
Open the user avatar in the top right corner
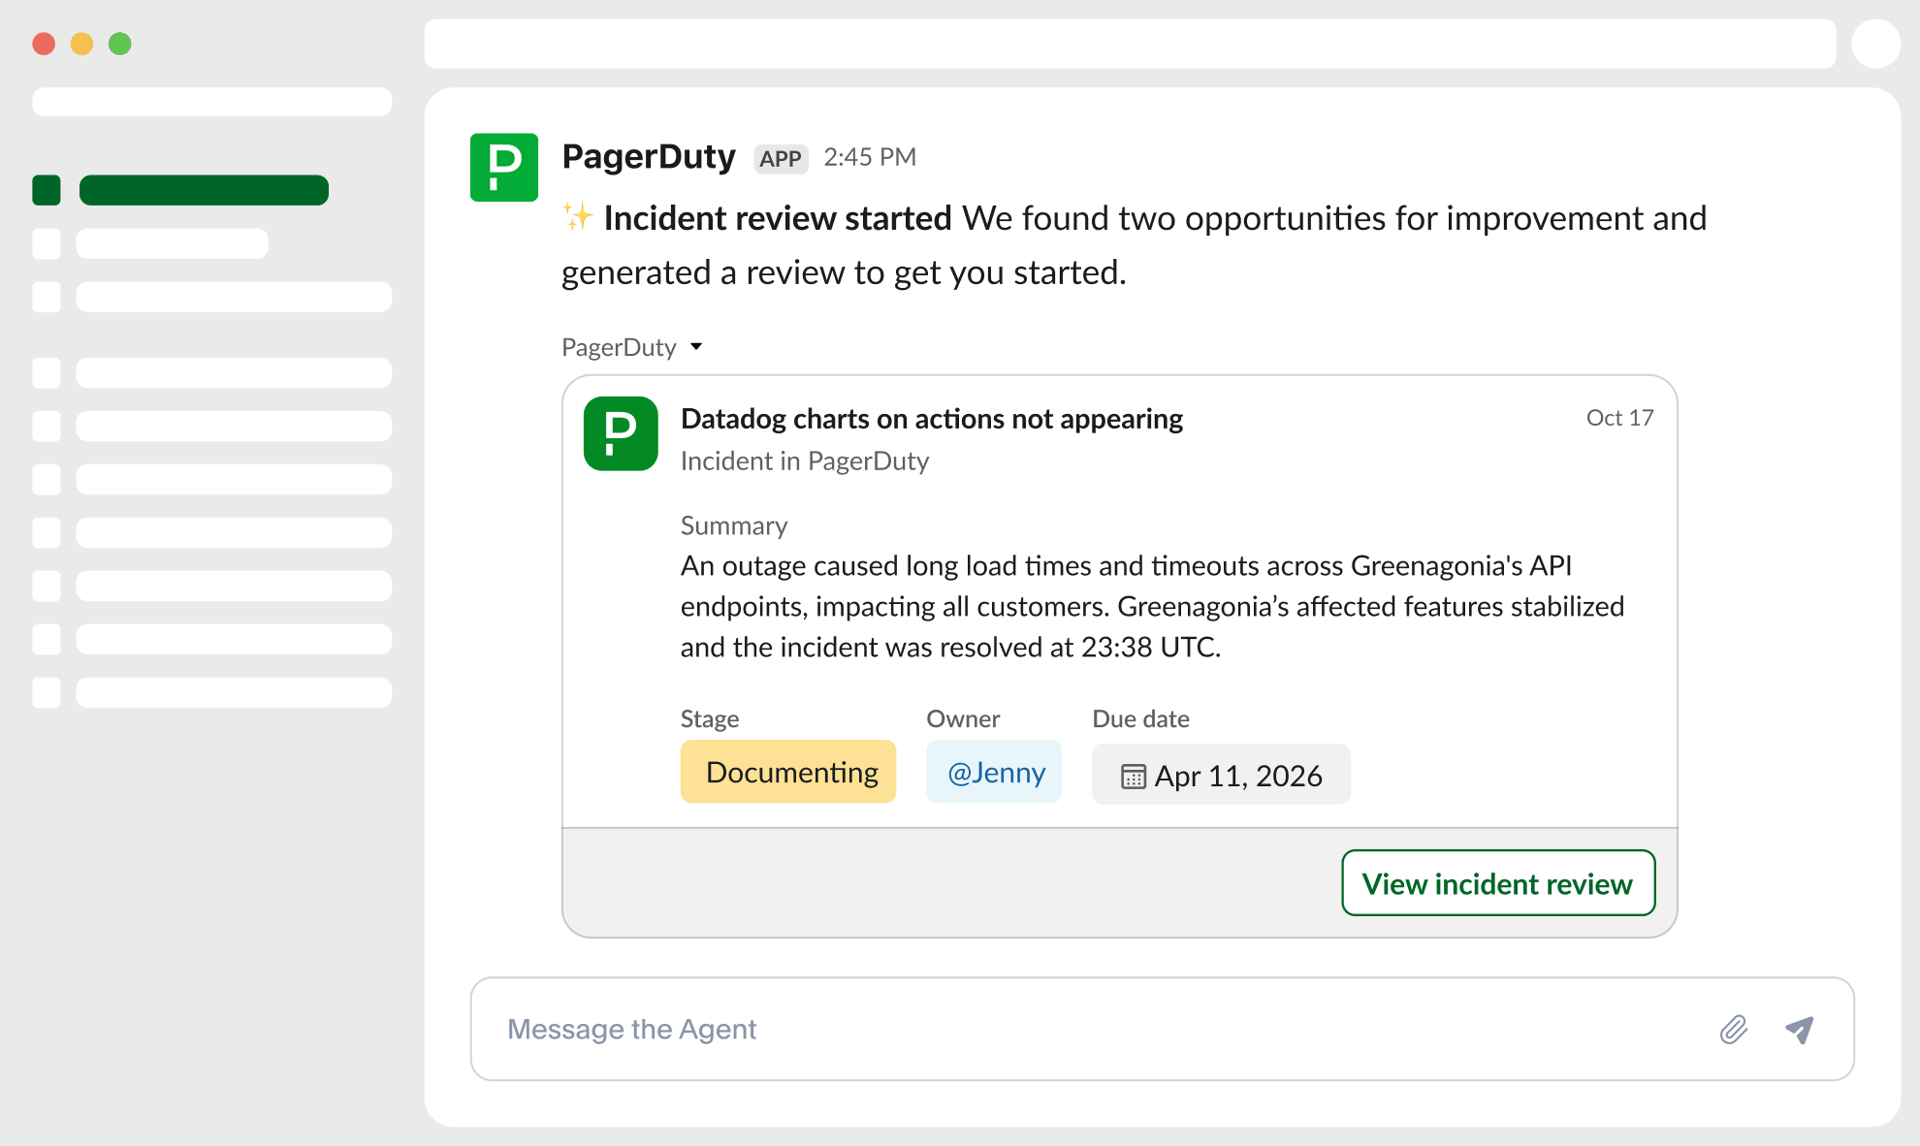click(x=1876, y=43)
